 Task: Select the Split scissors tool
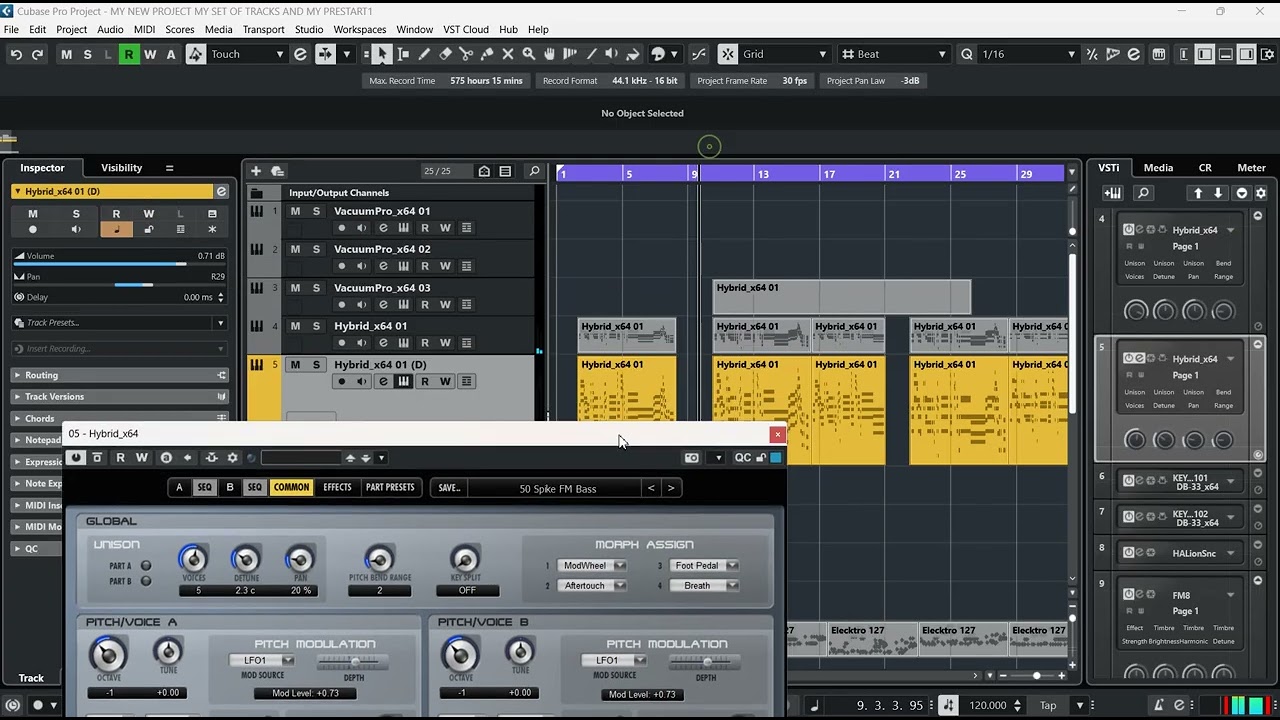[466, 54]
